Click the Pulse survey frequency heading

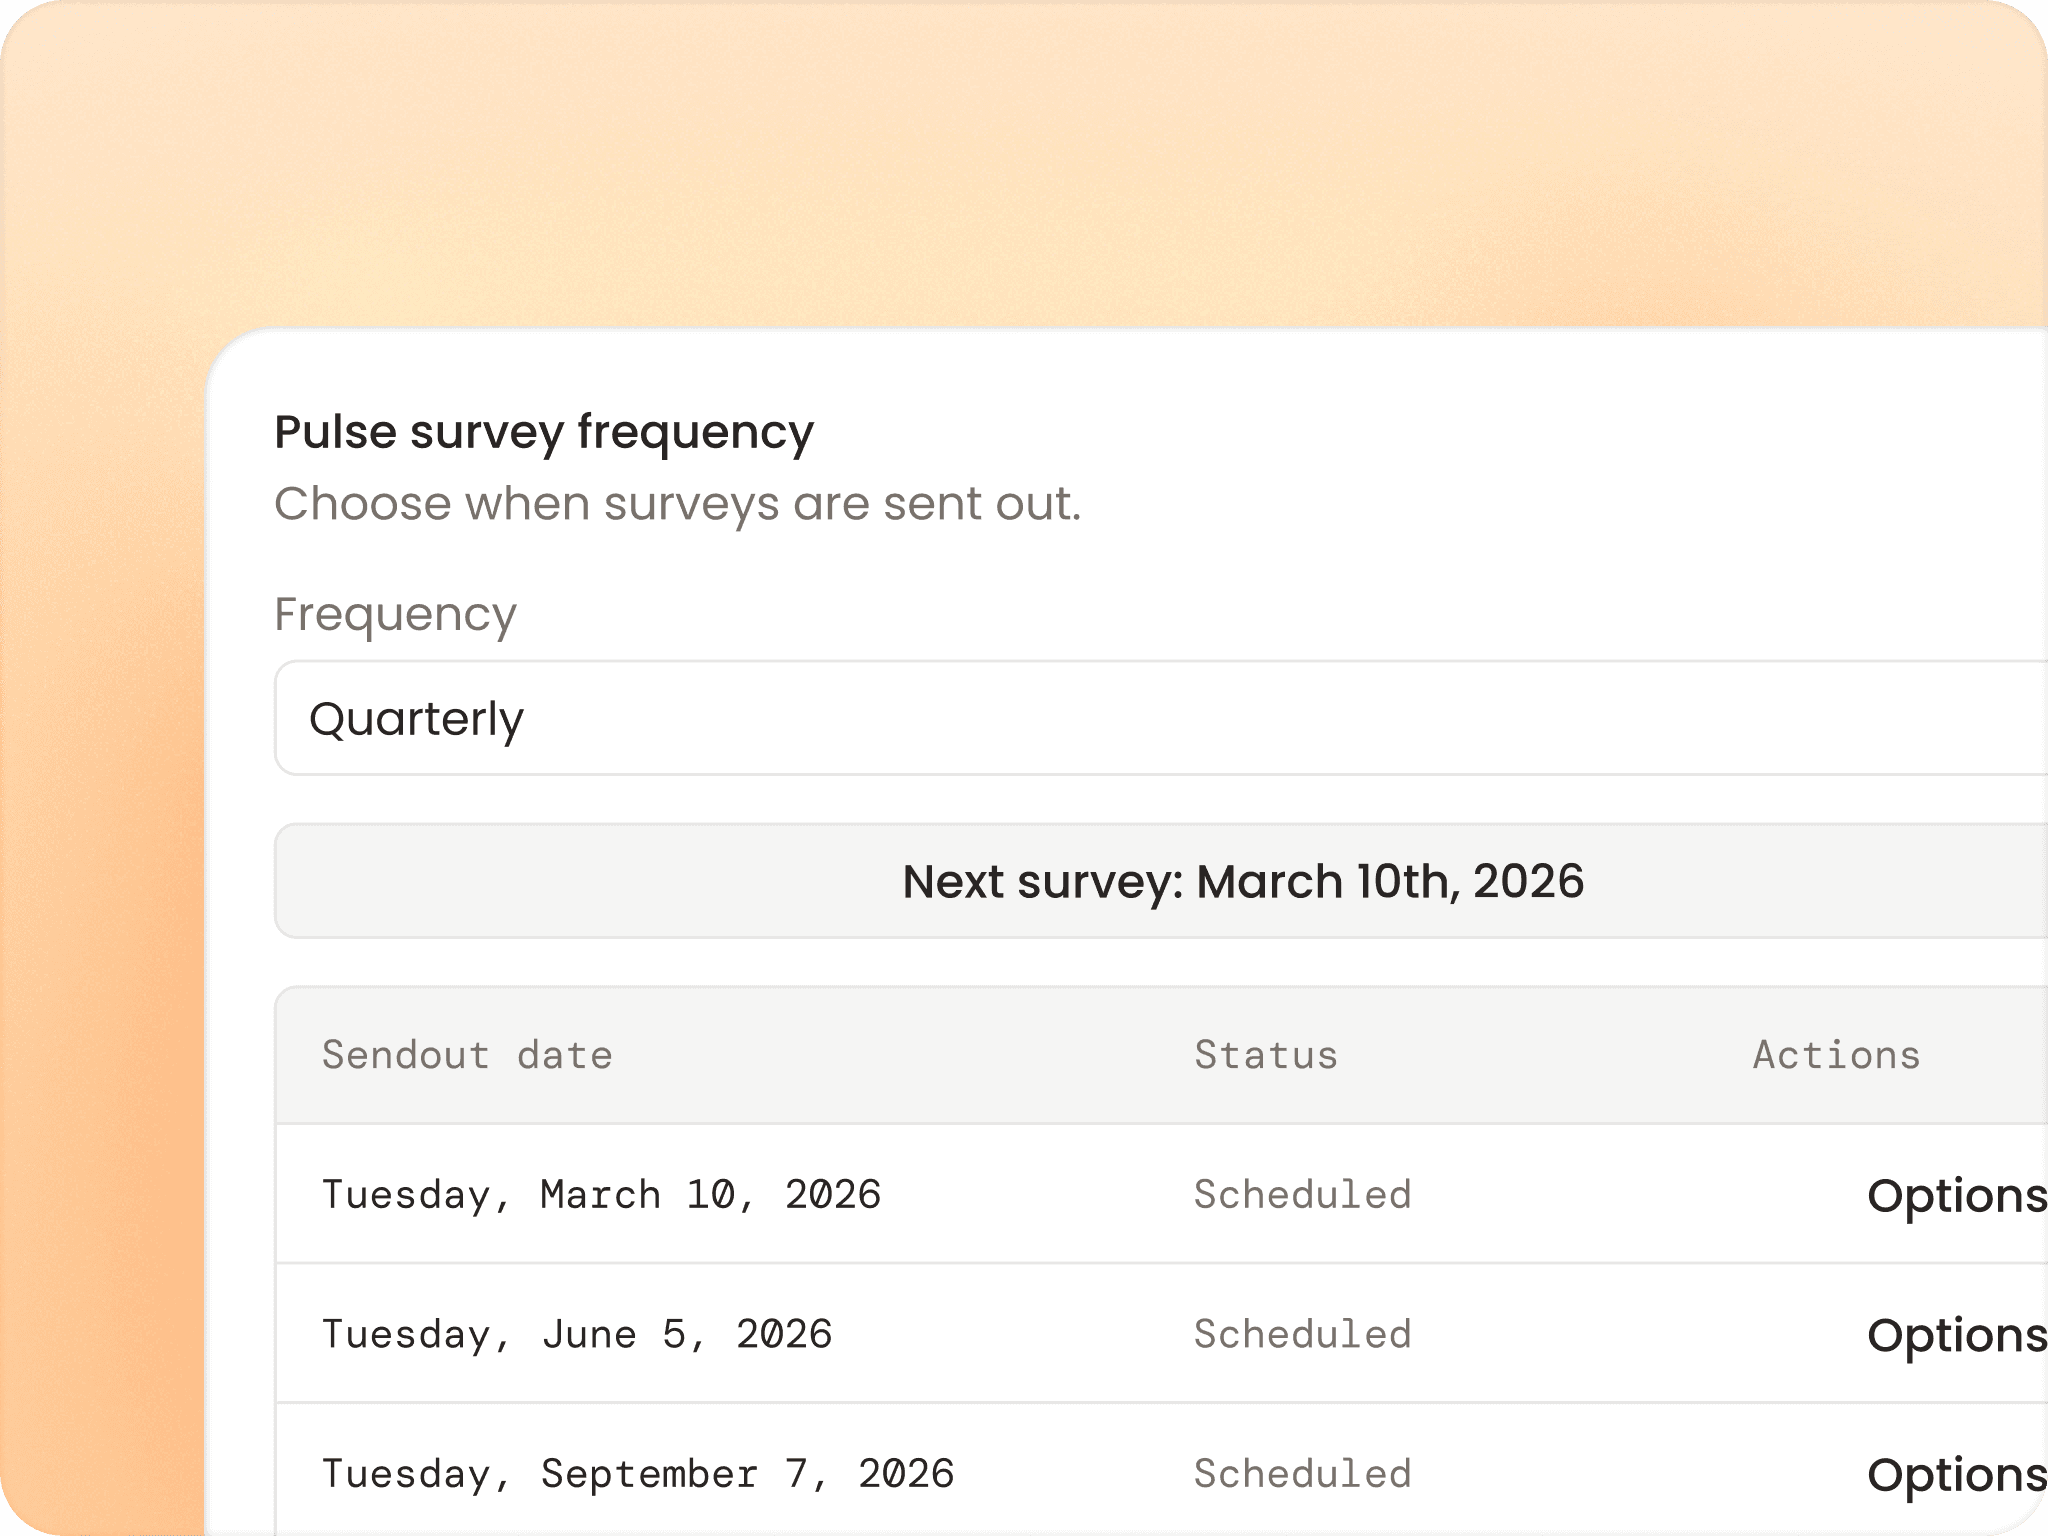tap(544, 432)
